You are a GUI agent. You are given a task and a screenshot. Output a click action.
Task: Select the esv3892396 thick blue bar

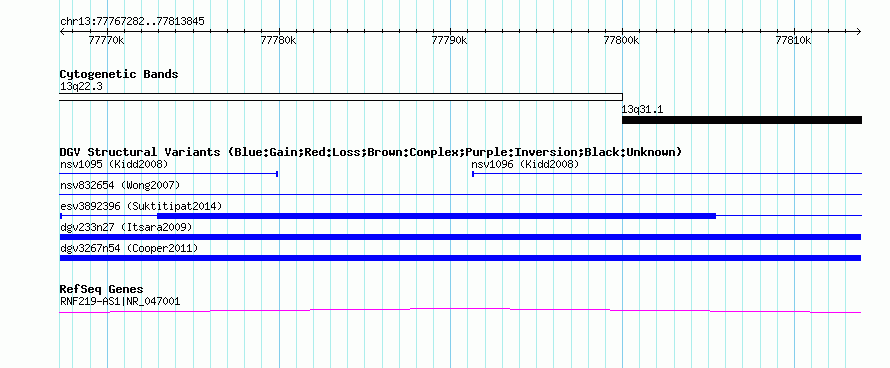tap(436, 216)
